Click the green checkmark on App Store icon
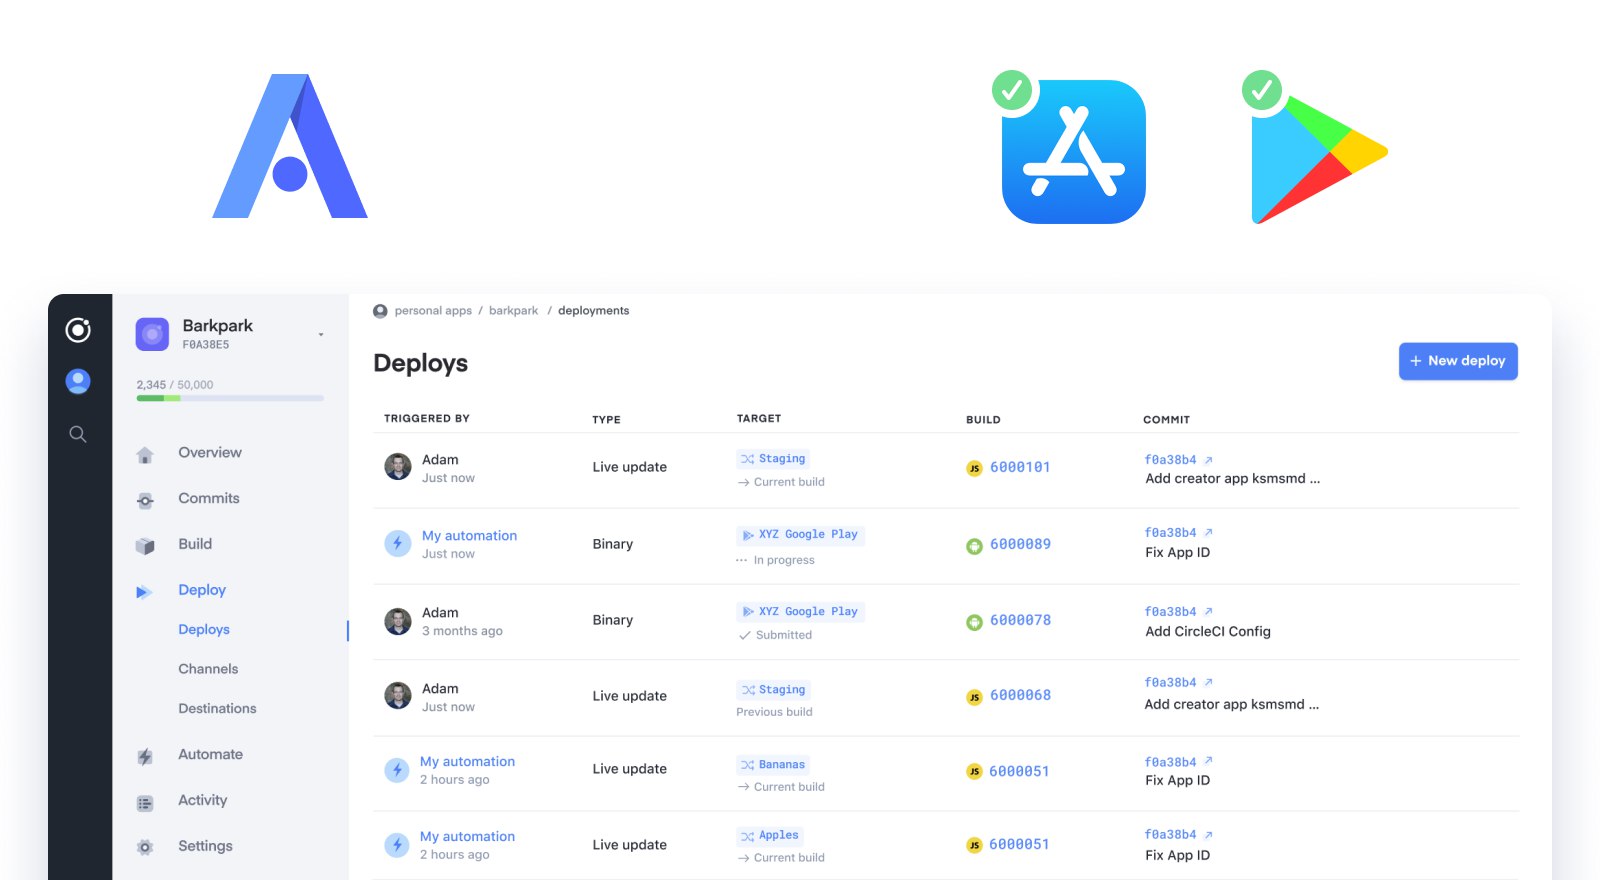The image size is (1600, 880). pyautogui.click(x=1012, y=90)
